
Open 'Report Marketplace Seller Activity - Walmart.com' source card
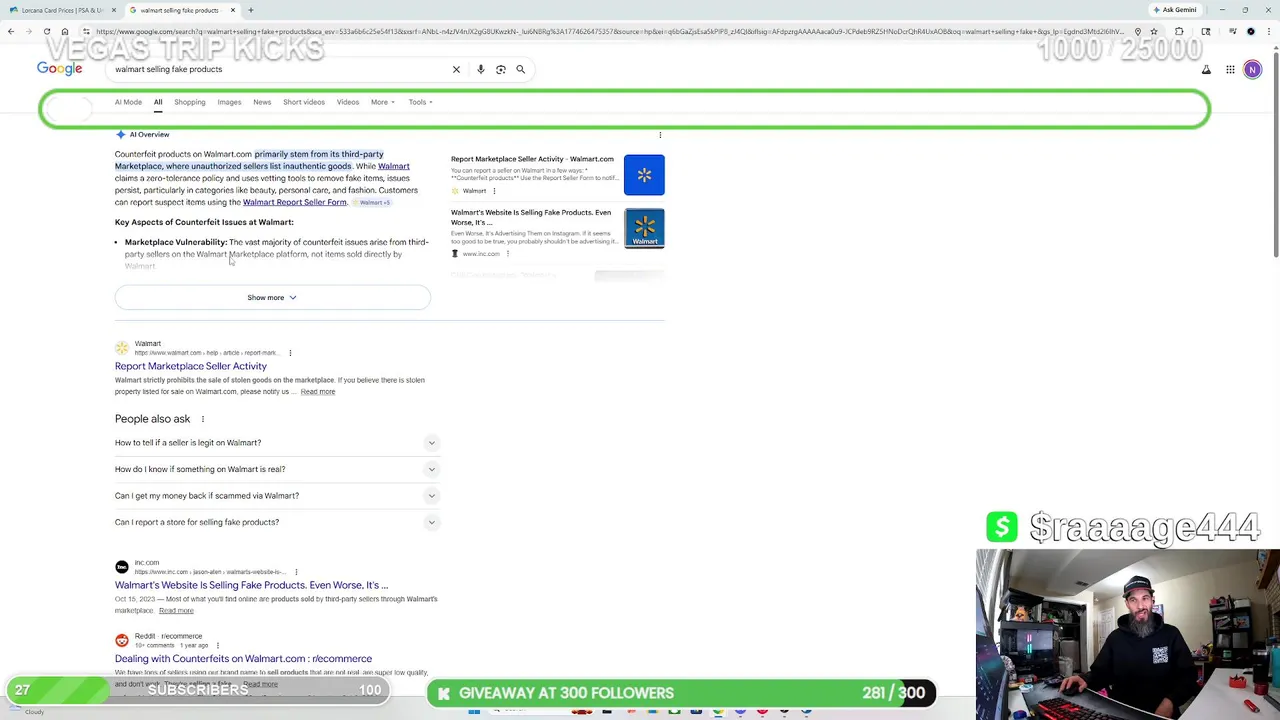click(532, 159)
